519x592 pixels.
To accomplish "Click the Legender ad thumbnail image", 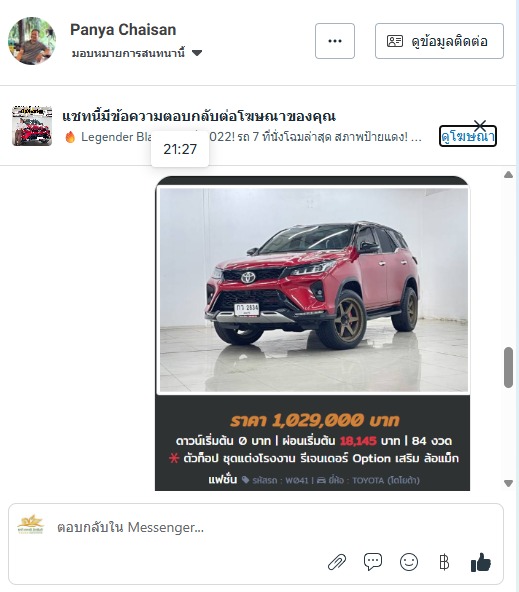I will [x=32, y=126].
